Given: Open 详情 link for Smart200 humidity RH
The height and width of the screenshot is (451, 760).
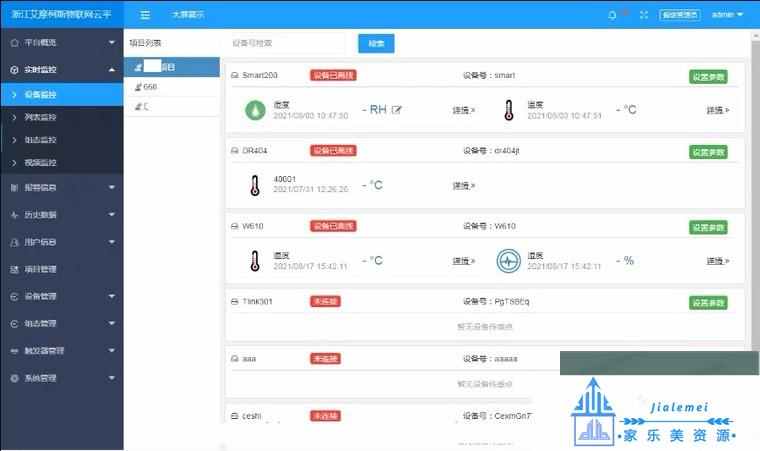Looking at the screenshot, I should point(463,111).
